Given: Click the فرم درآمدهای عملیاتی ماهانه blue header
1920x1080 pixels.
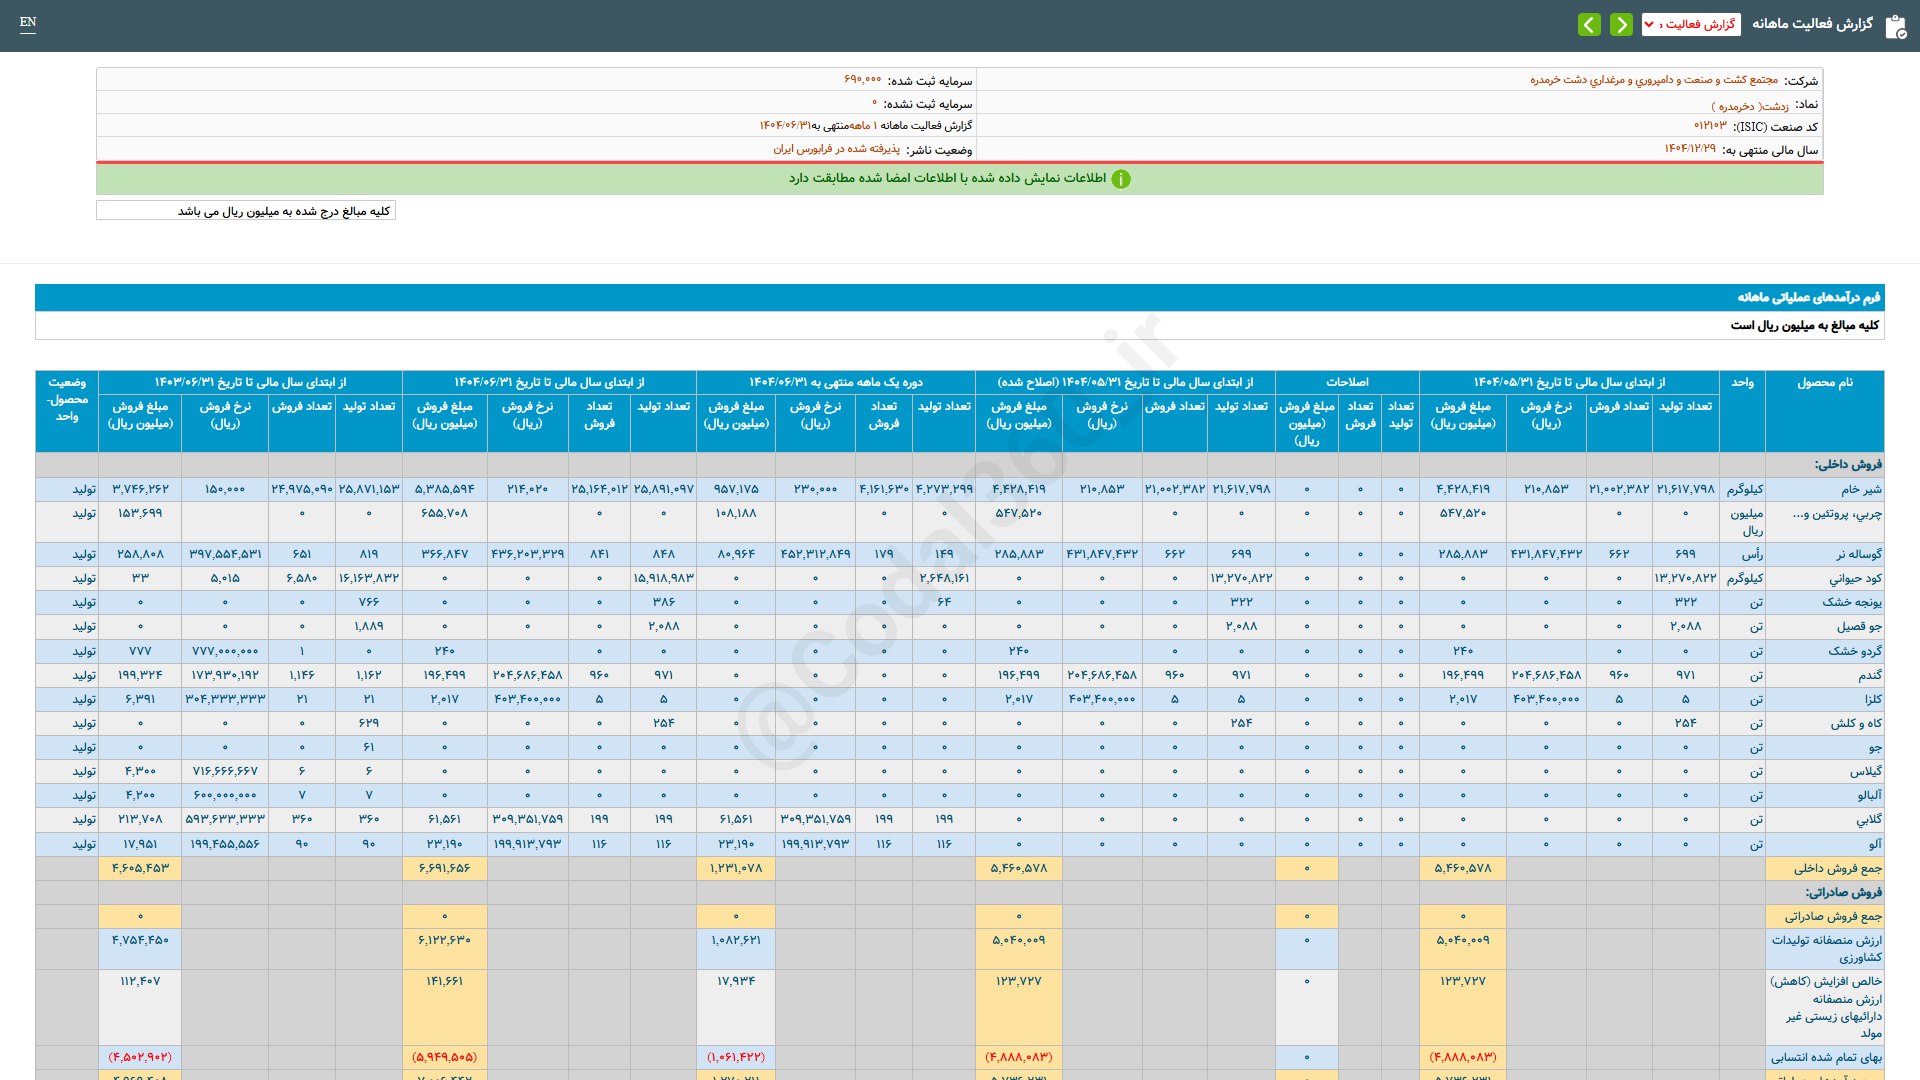Looking at the screenshot, I should tap(1808, 297).
